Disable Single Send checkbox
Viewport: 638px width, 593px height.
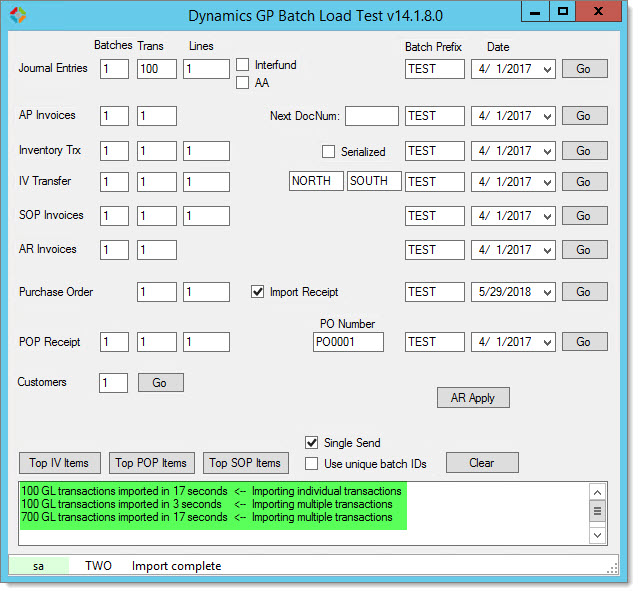click(x=311, y=442)
